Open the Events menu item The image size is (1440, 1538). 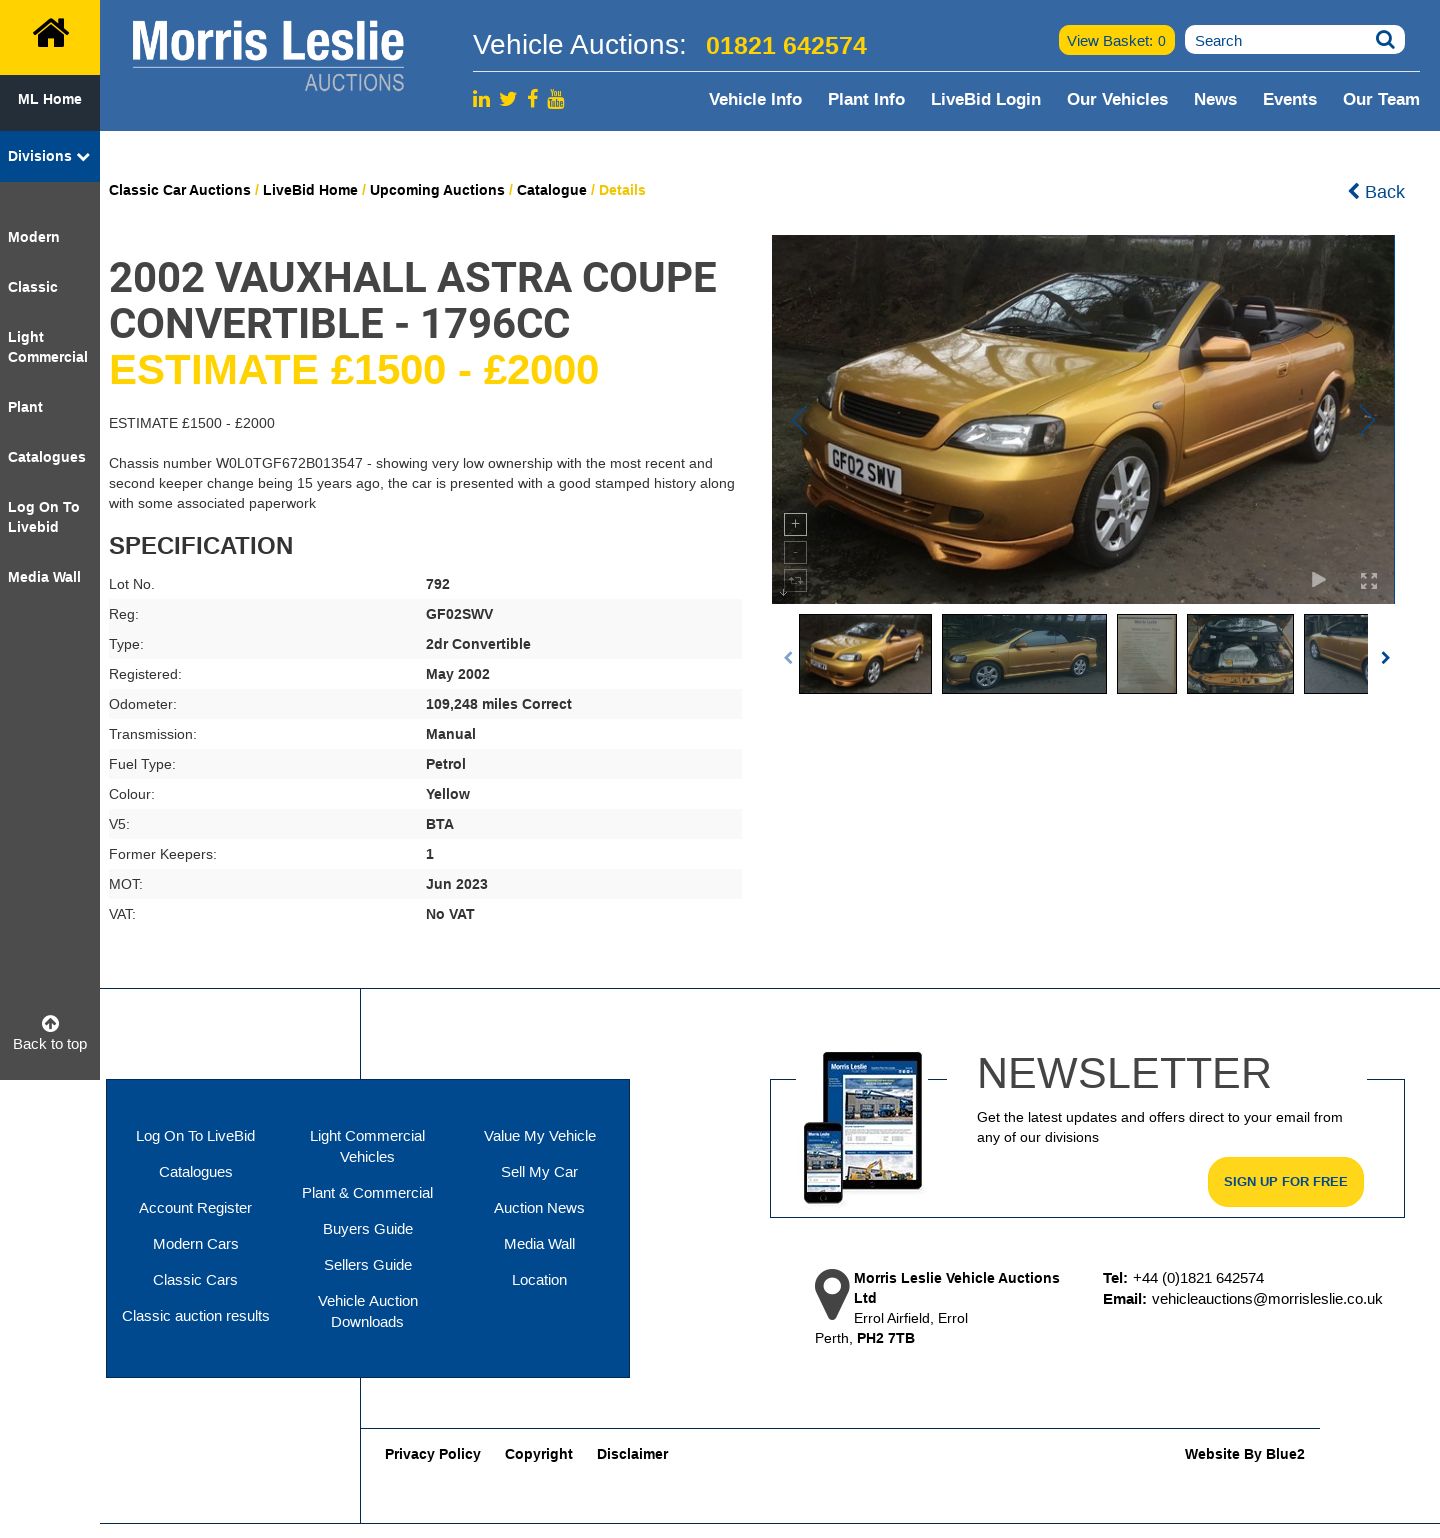[x=1290, y=99]
